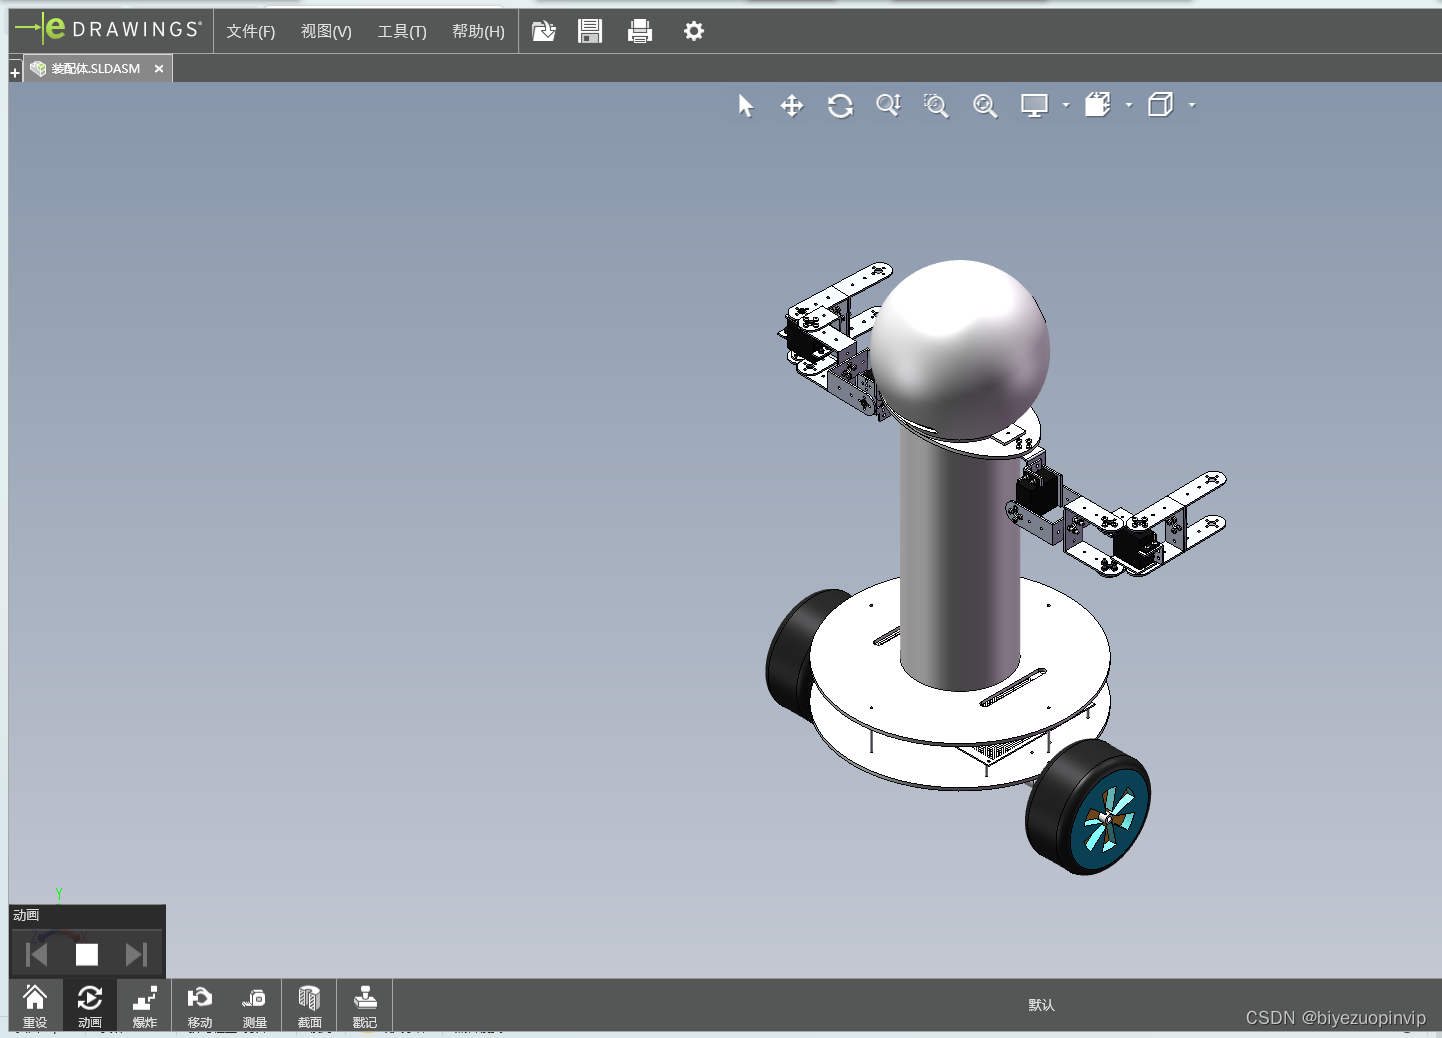Jump to previous animation step
Image resolution: width=1442 pixels, height=1038 pixels.
[x=37, y=955]
